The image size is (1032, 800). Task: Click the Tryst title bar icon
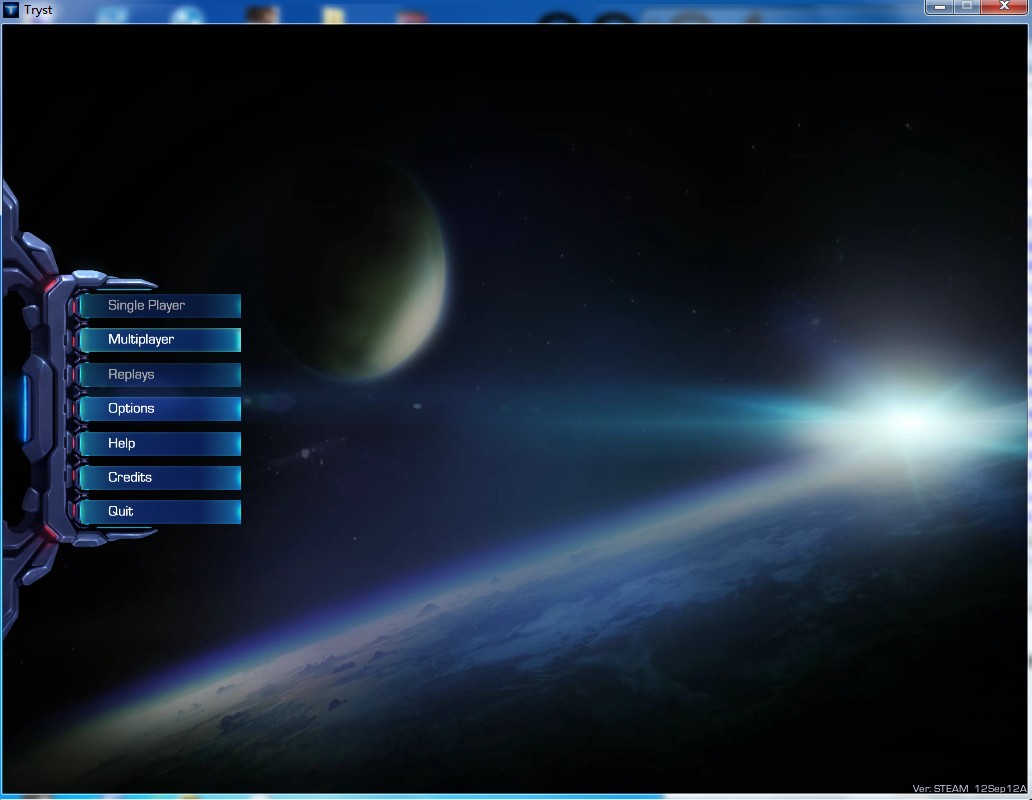(11, 10)
